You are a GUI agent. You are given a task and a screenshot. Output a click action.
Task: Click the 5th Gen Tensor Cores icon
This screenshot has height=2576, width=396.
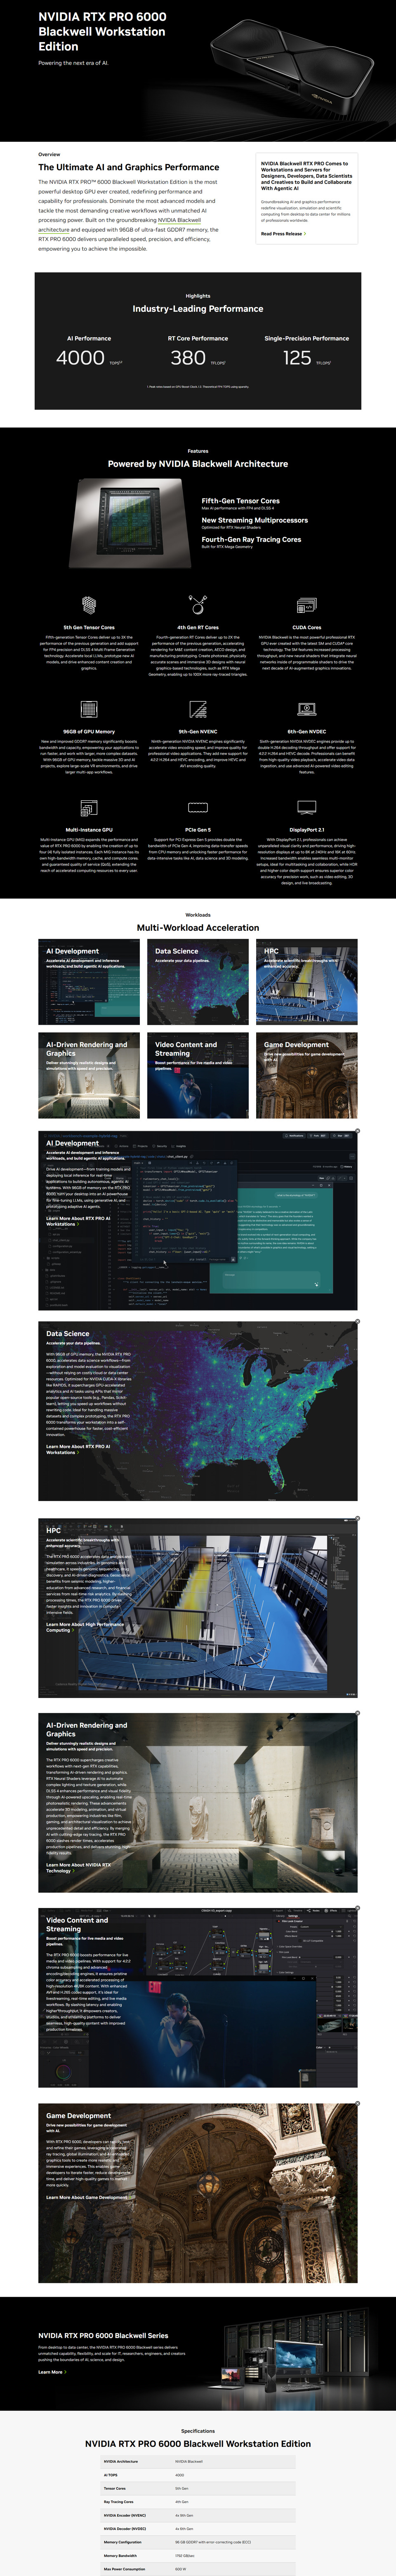pyautogui.click(x=89, y=604)
